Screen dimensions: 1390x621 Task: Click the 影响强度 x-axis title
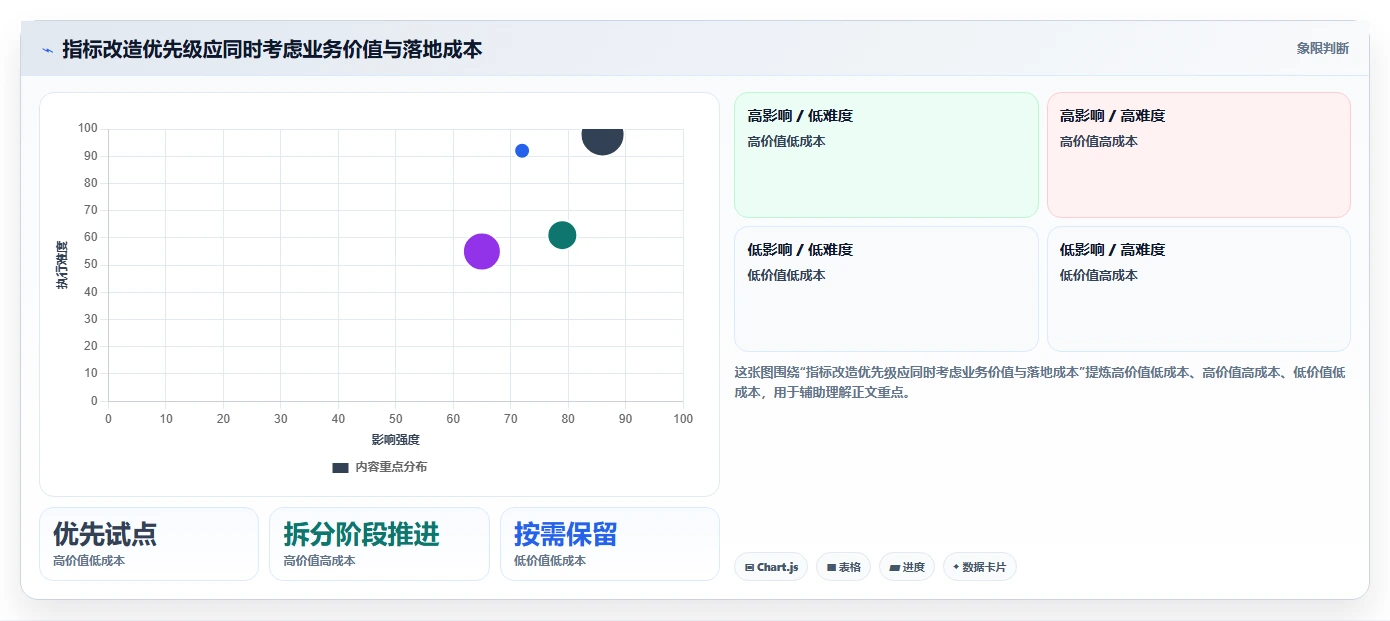(396, 440)
